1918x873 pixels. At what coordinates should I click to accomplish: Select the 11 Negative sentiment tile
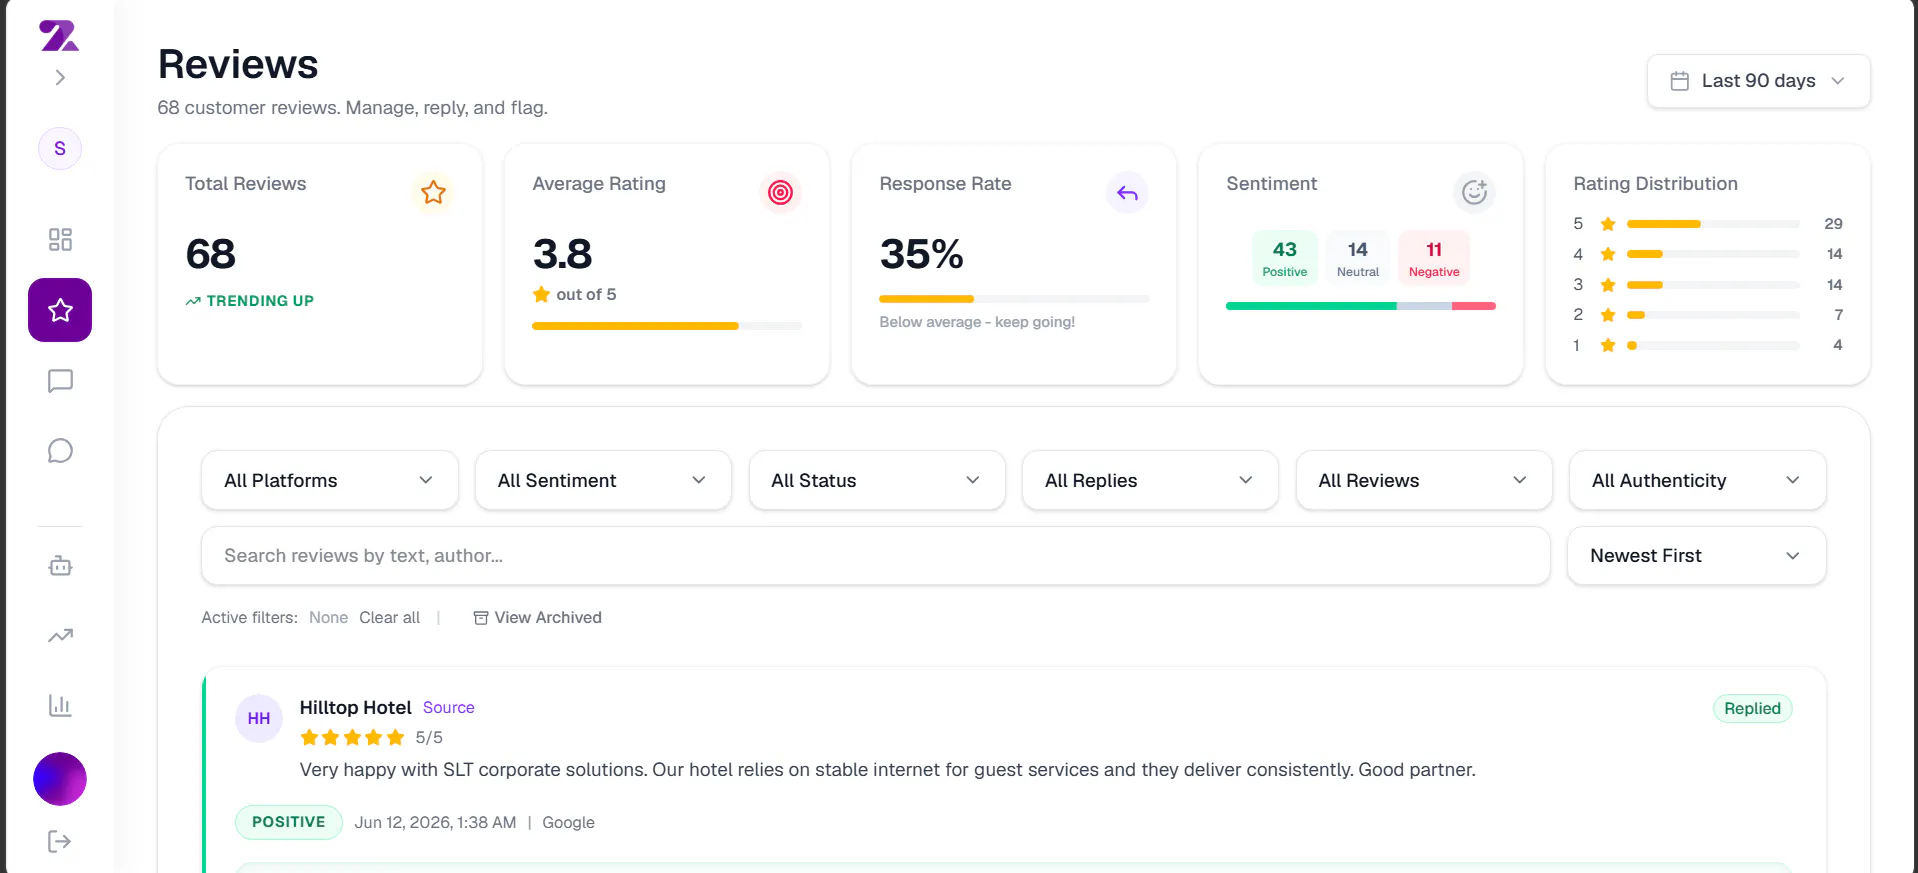1434,258
